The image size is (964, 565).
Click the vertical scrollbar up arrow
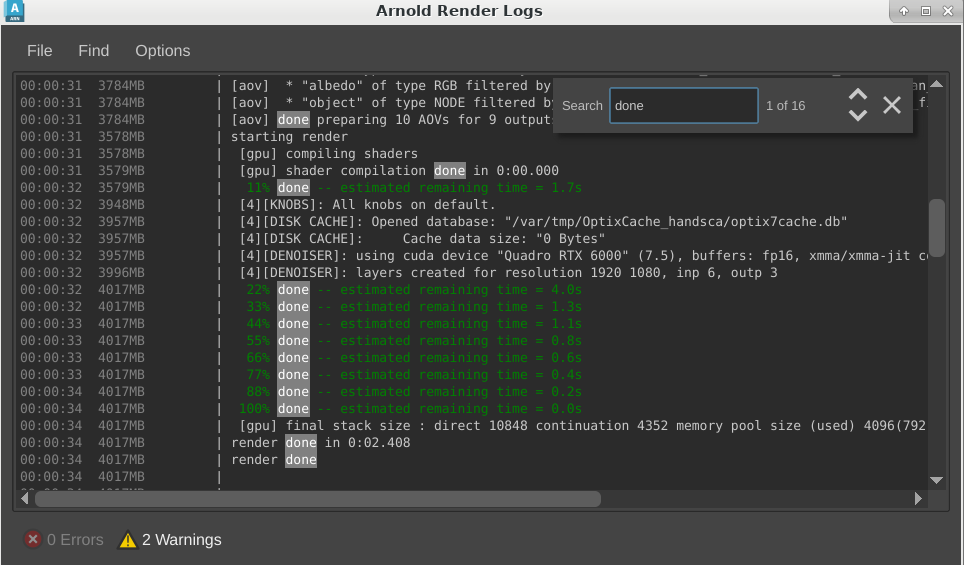pyautogui.click(x=936, y=84)
